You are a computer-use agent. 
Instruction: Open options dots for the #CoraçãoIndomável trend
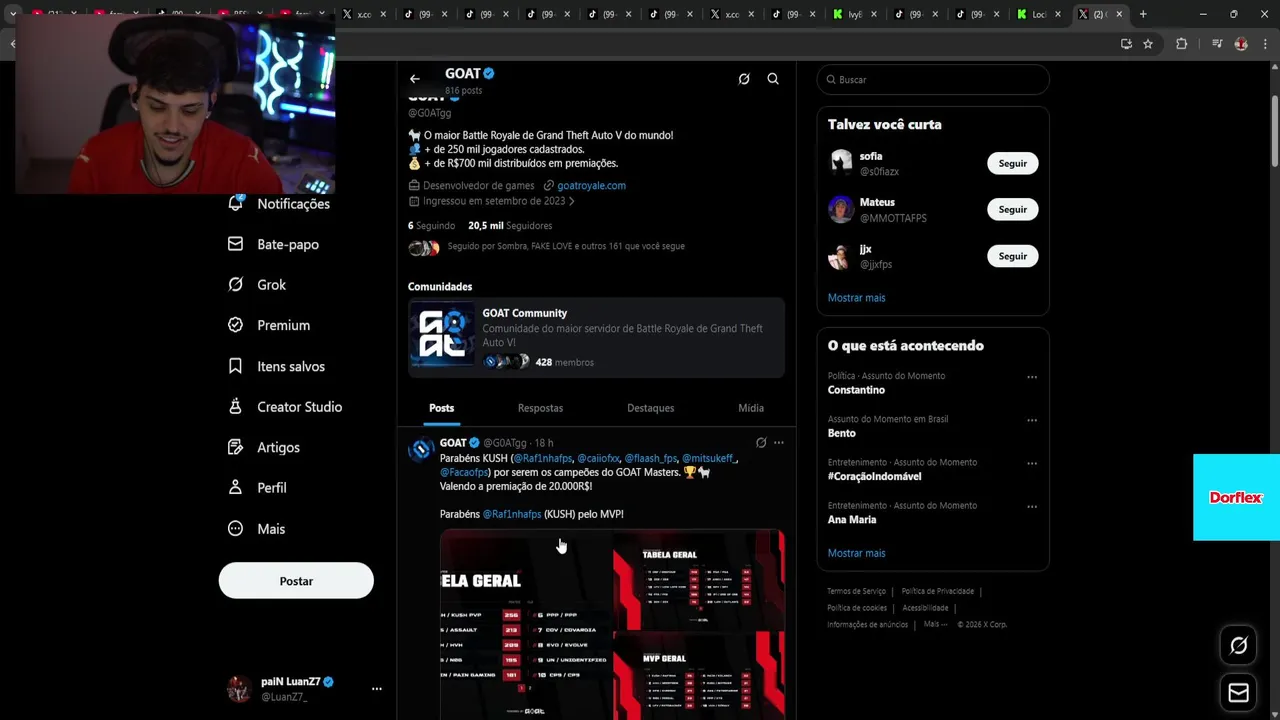point(1032,464)
